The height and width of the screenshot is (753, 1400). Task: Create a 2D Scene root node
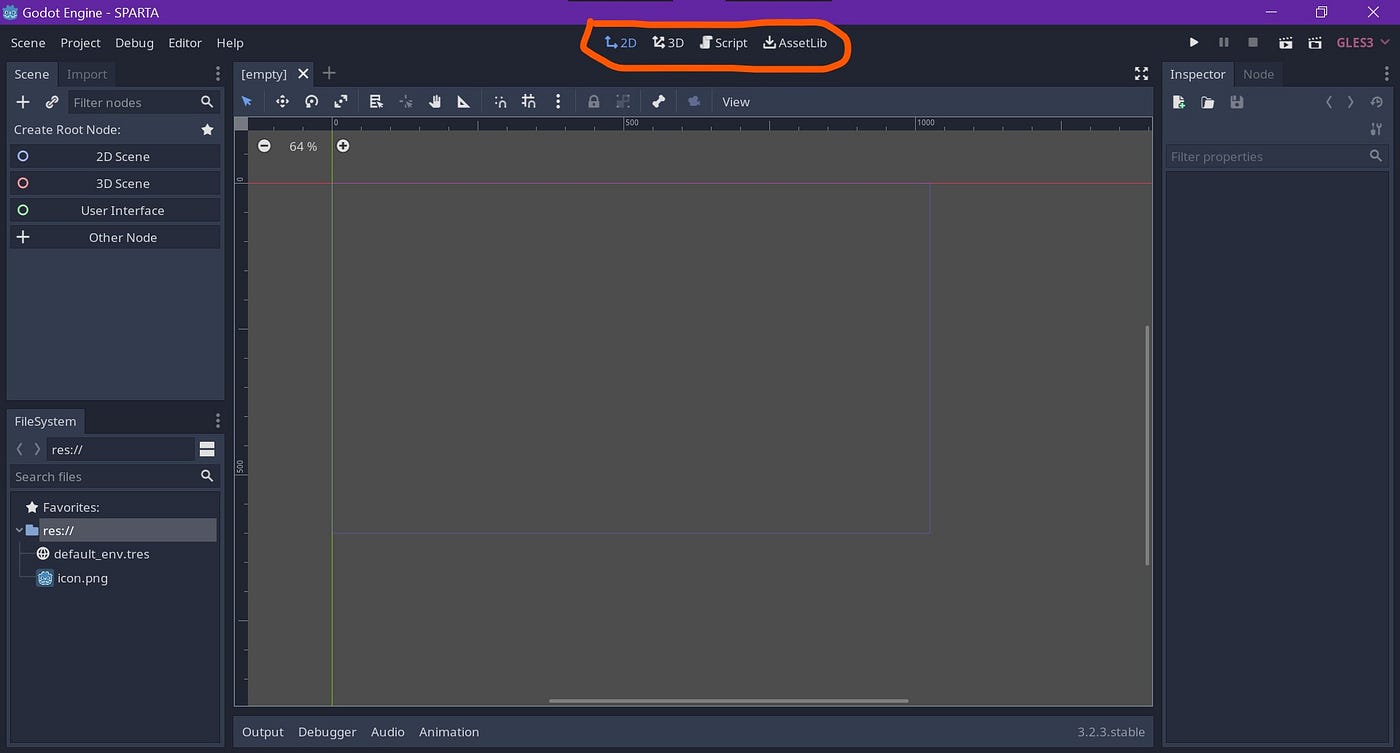pyautogui.click(x=115, y=156)
